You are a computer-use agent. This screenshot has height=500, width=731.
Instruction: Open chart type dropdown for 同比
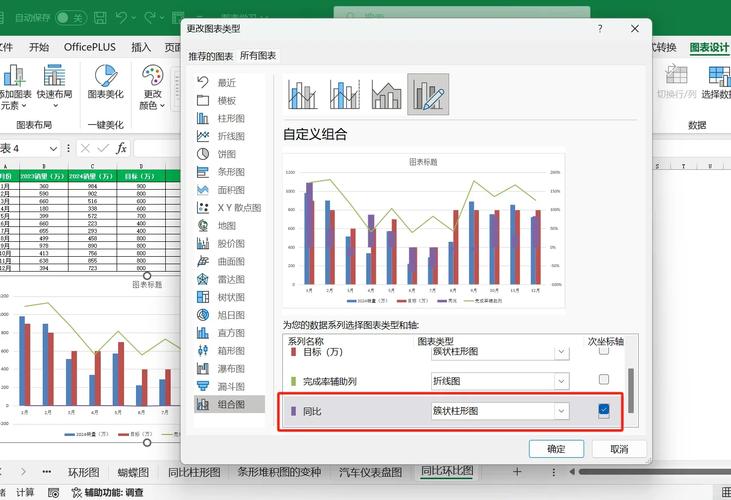(561, 411)
